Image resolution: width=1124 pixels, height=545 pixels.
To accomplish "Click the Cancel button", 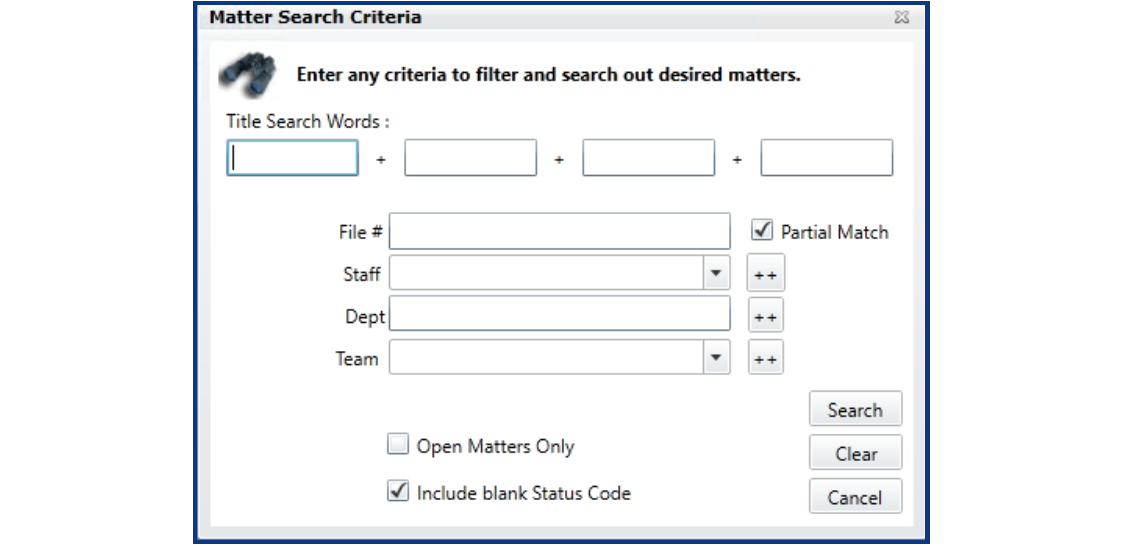I will [856, 497].
